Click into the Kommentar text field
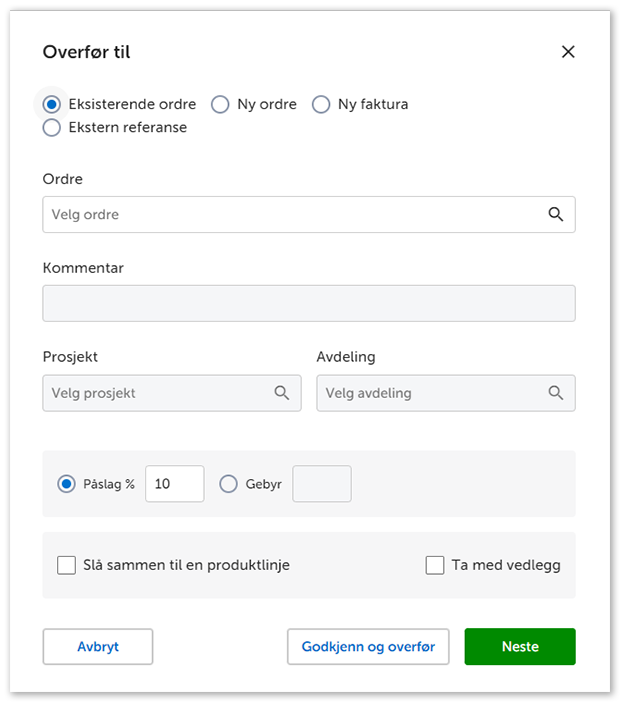Screen dimensions: 620x702 click(x=308, y=303)
